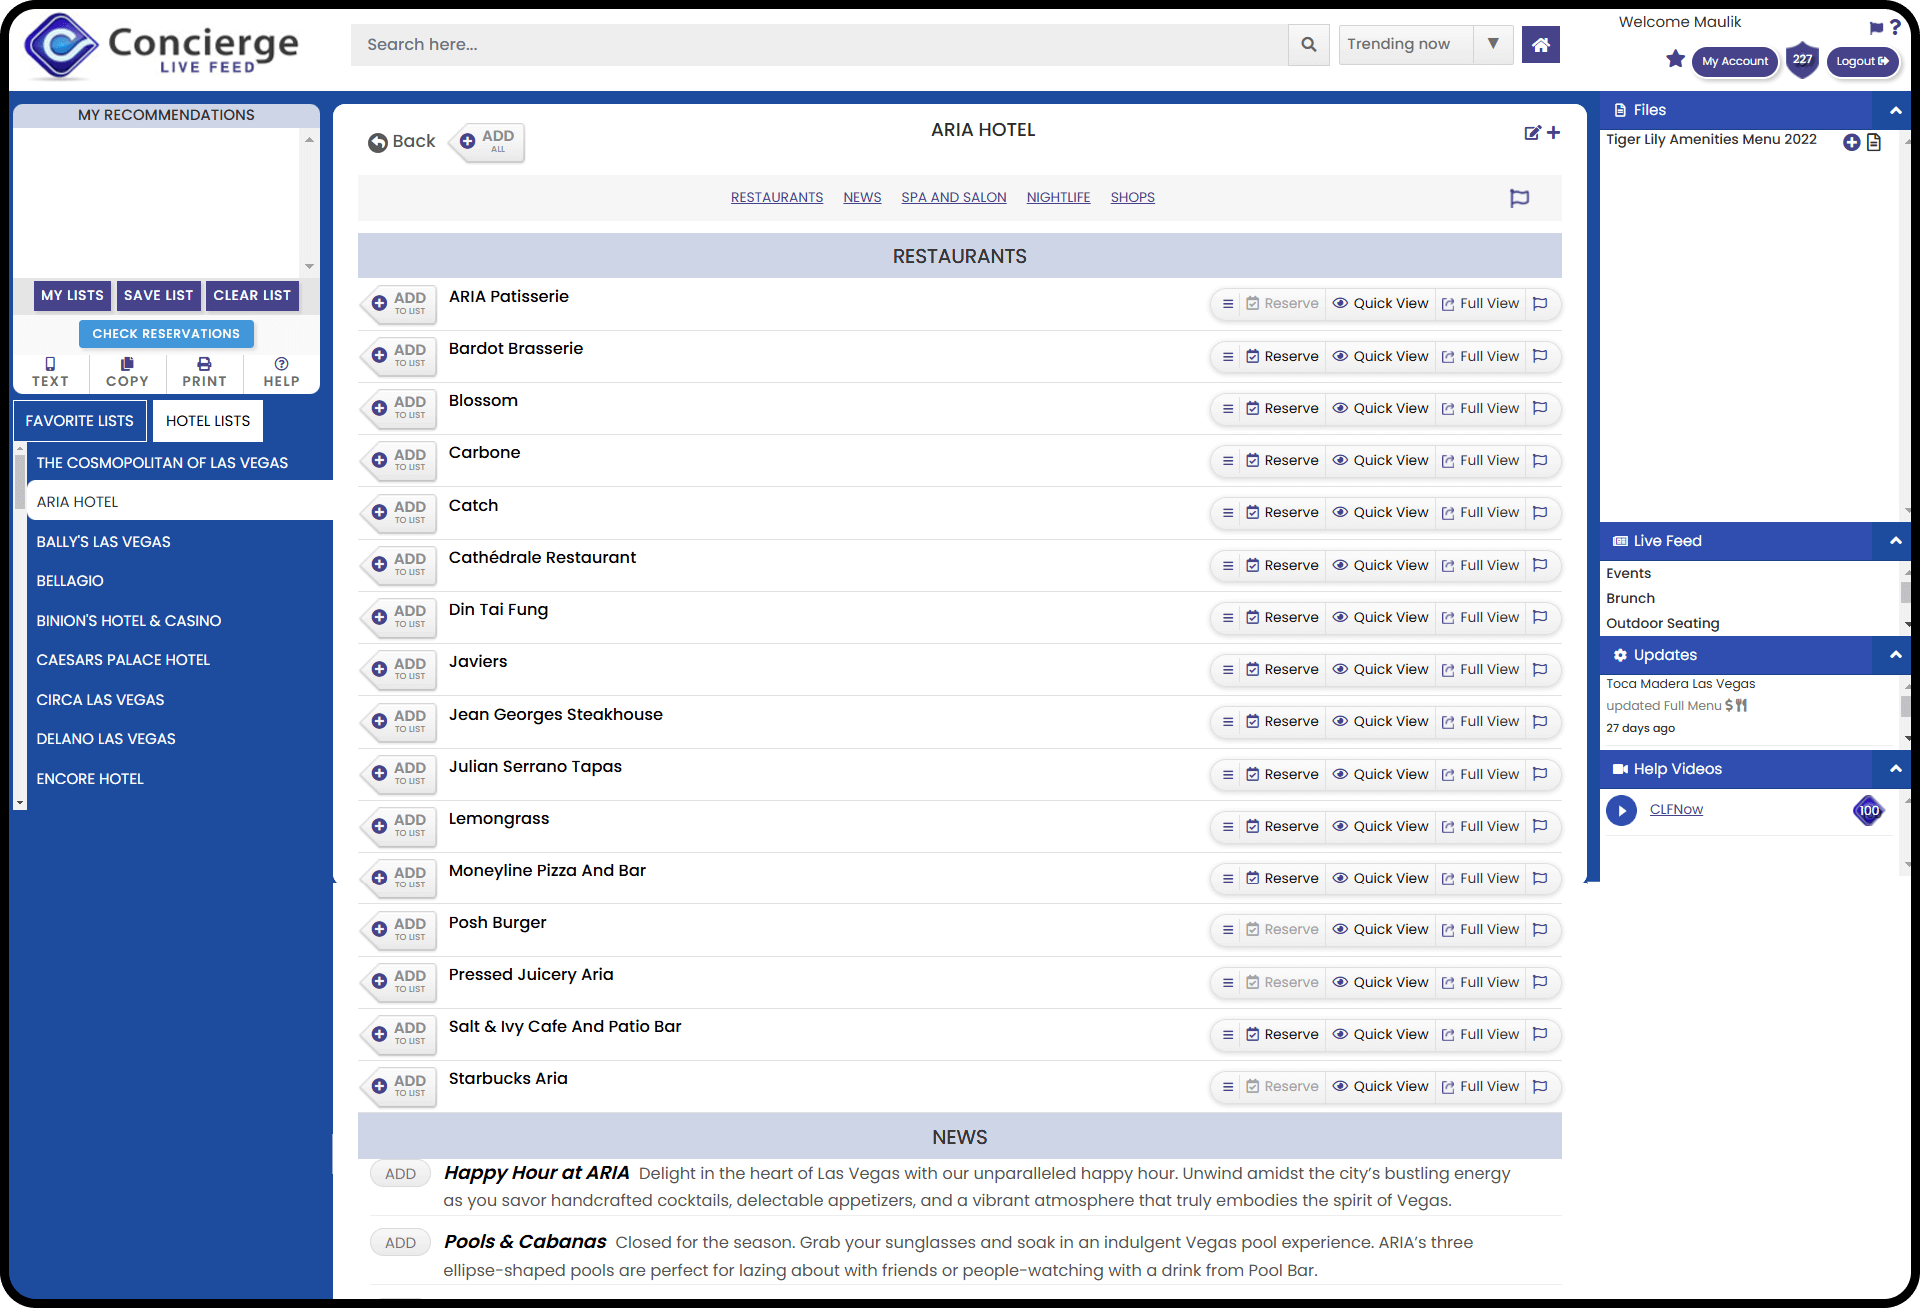The width and height of the screenshot is (1920, 1308).
Task: Jump to the Spa and Salon section link
Action: pyautogui.click(x=954, y=198)
